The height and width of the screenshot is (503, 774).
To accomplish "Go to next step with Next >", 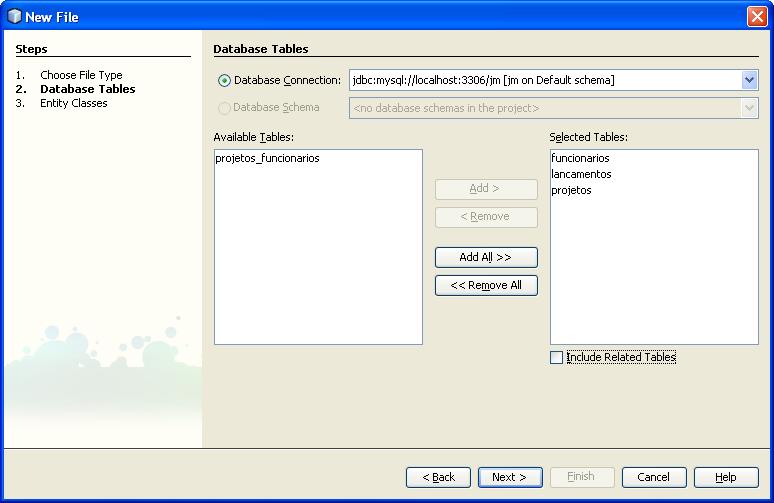I will coord(510,477).
